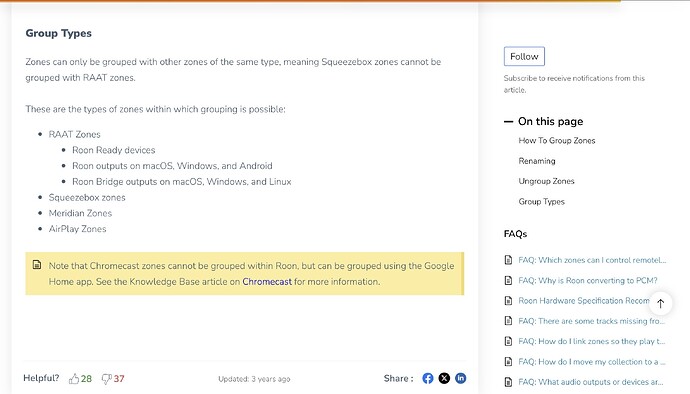Open FAQ: What audio outputs or devices
This screenshot has width=690, height=394.
[591, 382]
